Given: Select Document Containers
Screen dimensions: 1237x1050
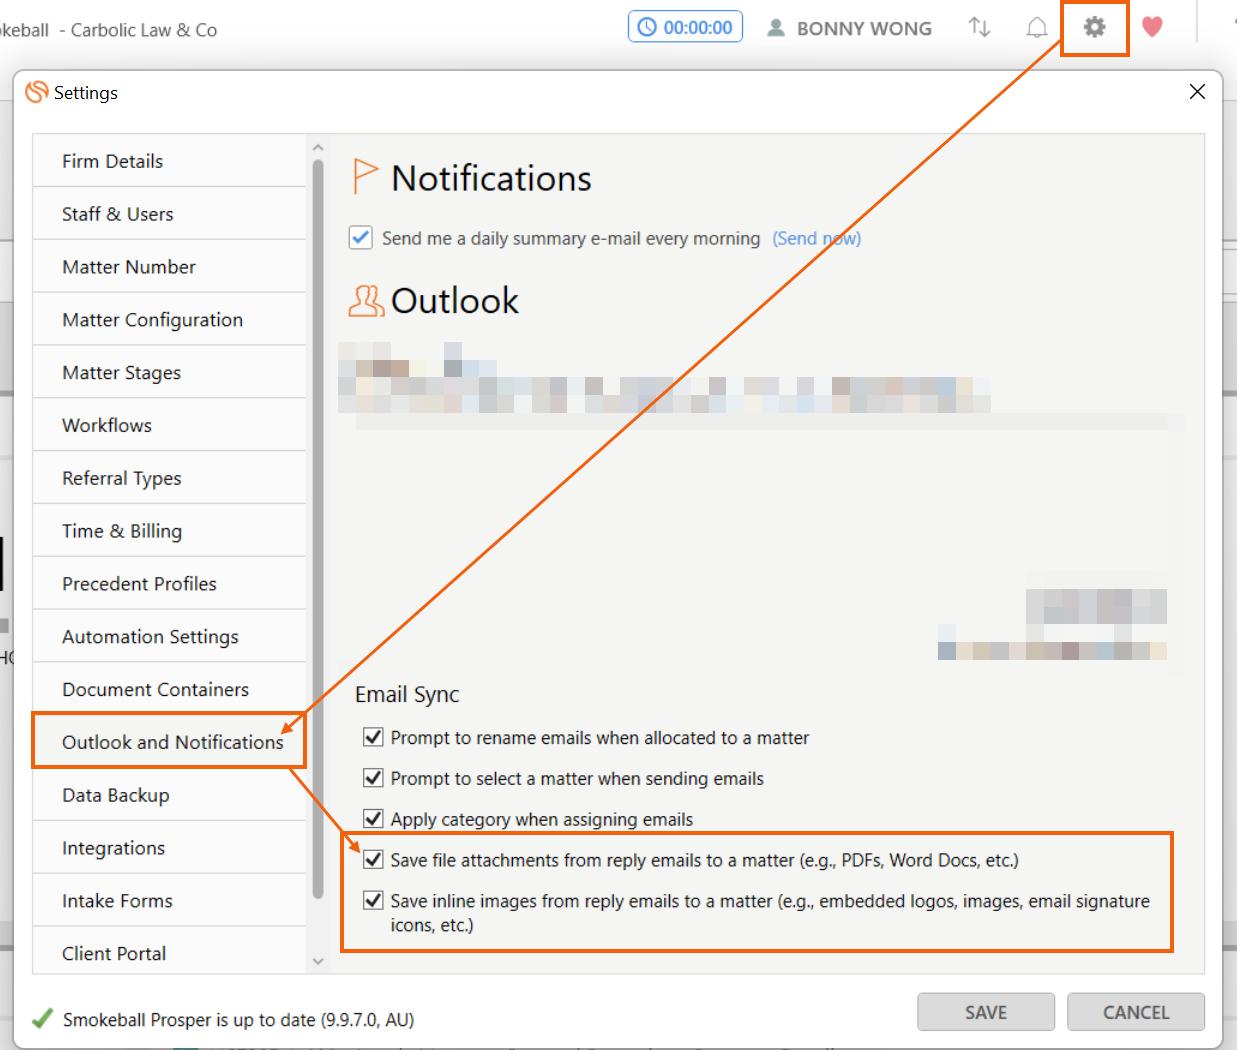Looking at the screenshot, I should (169, 690).
